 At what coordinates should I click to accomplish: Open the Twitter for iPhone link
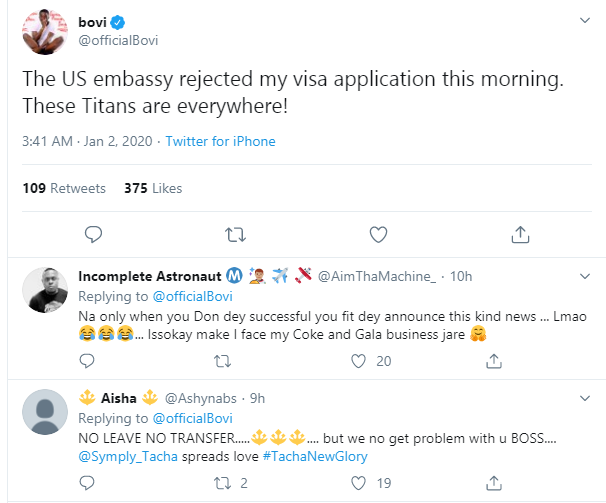(x=220, y=142)
